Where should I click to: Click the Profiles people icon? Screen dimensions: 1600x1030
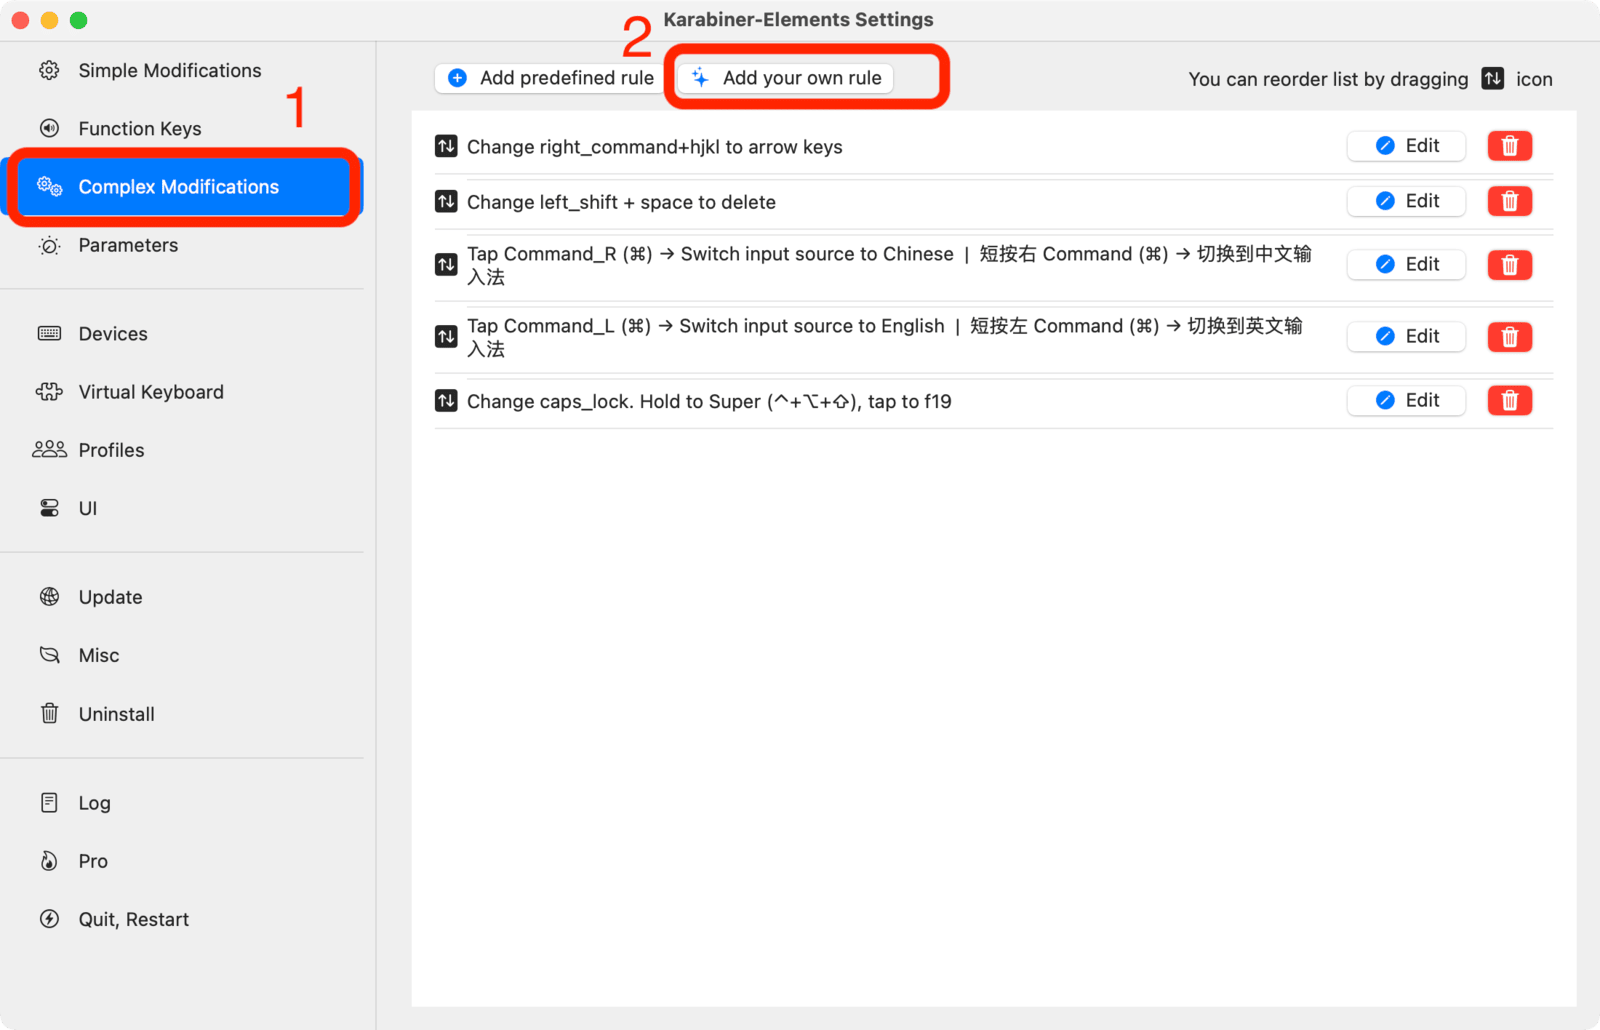(x=49, y=450)
